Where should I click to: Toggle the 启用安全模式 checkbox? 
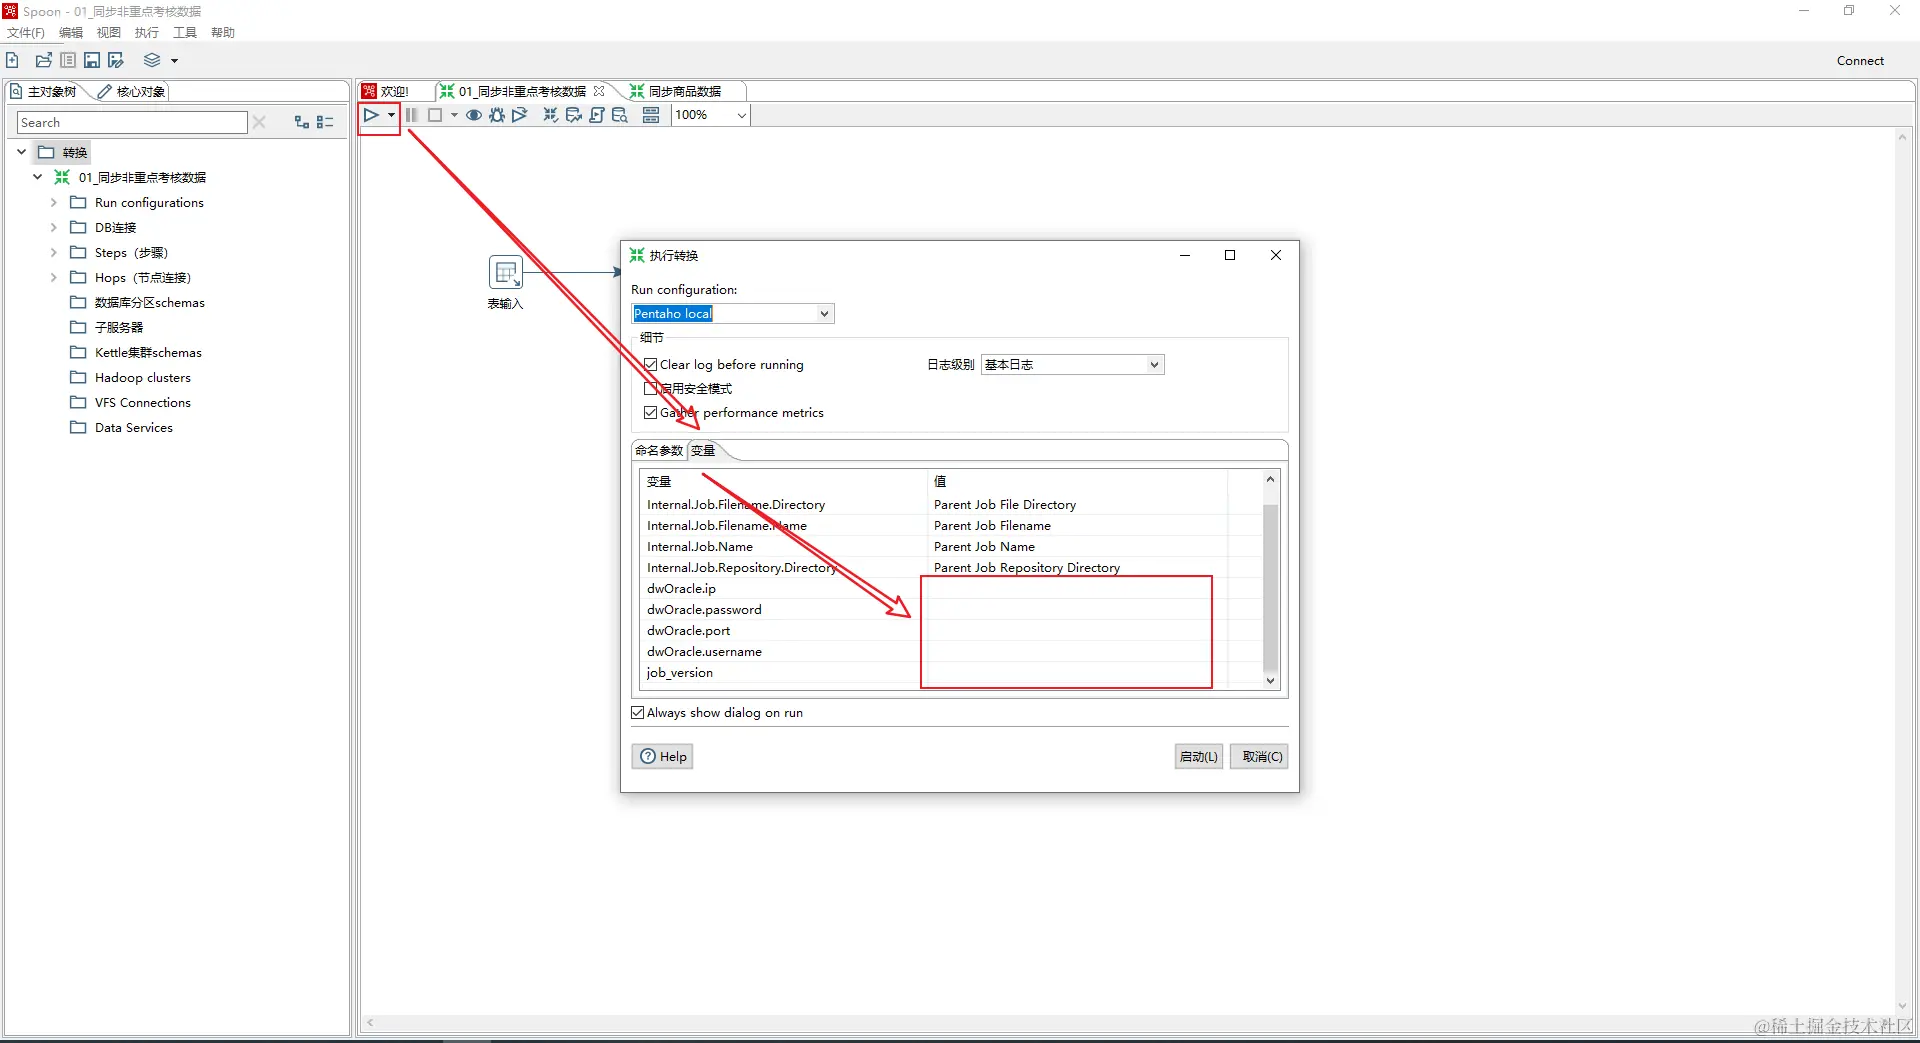tap(651, 388)
